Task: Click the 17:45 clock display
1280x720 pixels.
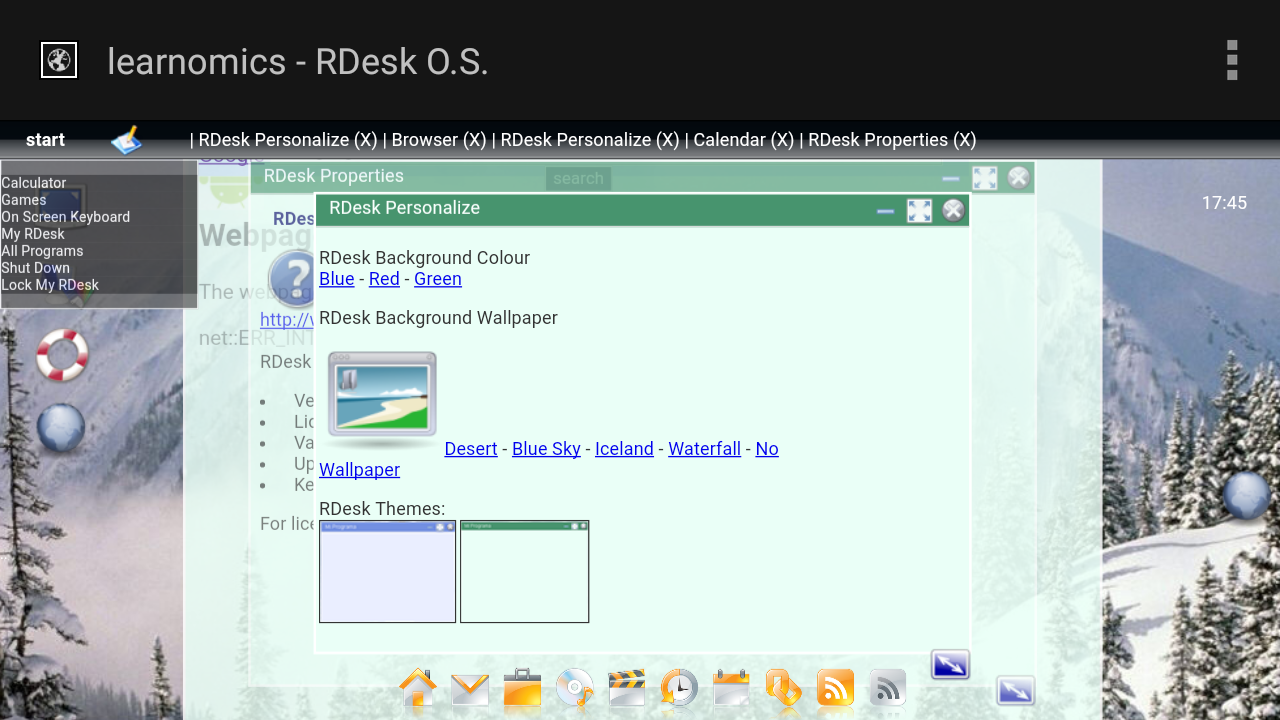Action: 1224,203
